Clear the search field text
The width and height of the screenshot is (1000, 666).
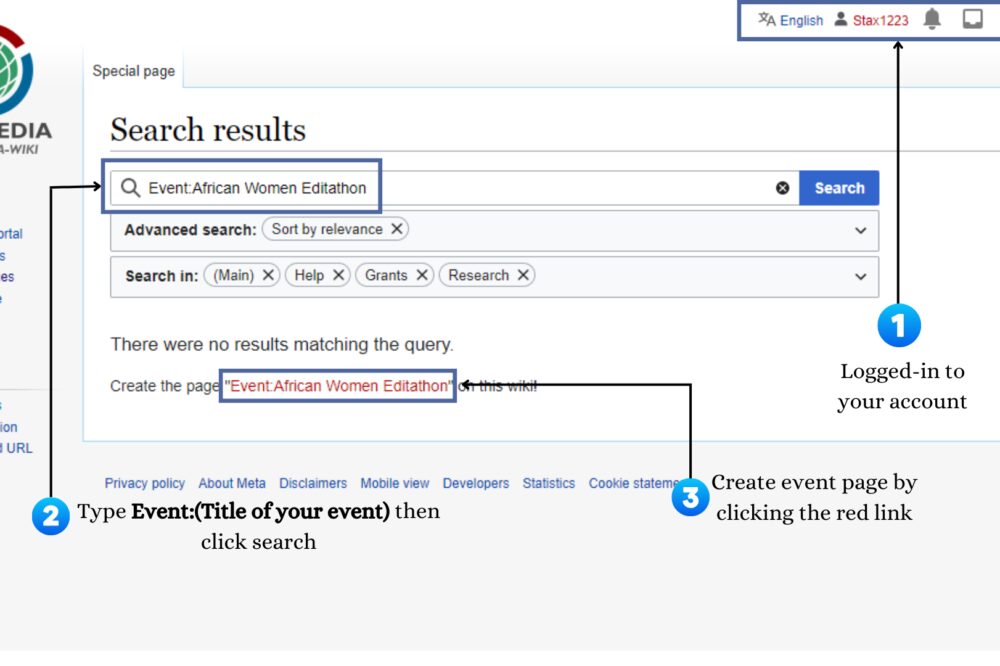click(783, 188)
